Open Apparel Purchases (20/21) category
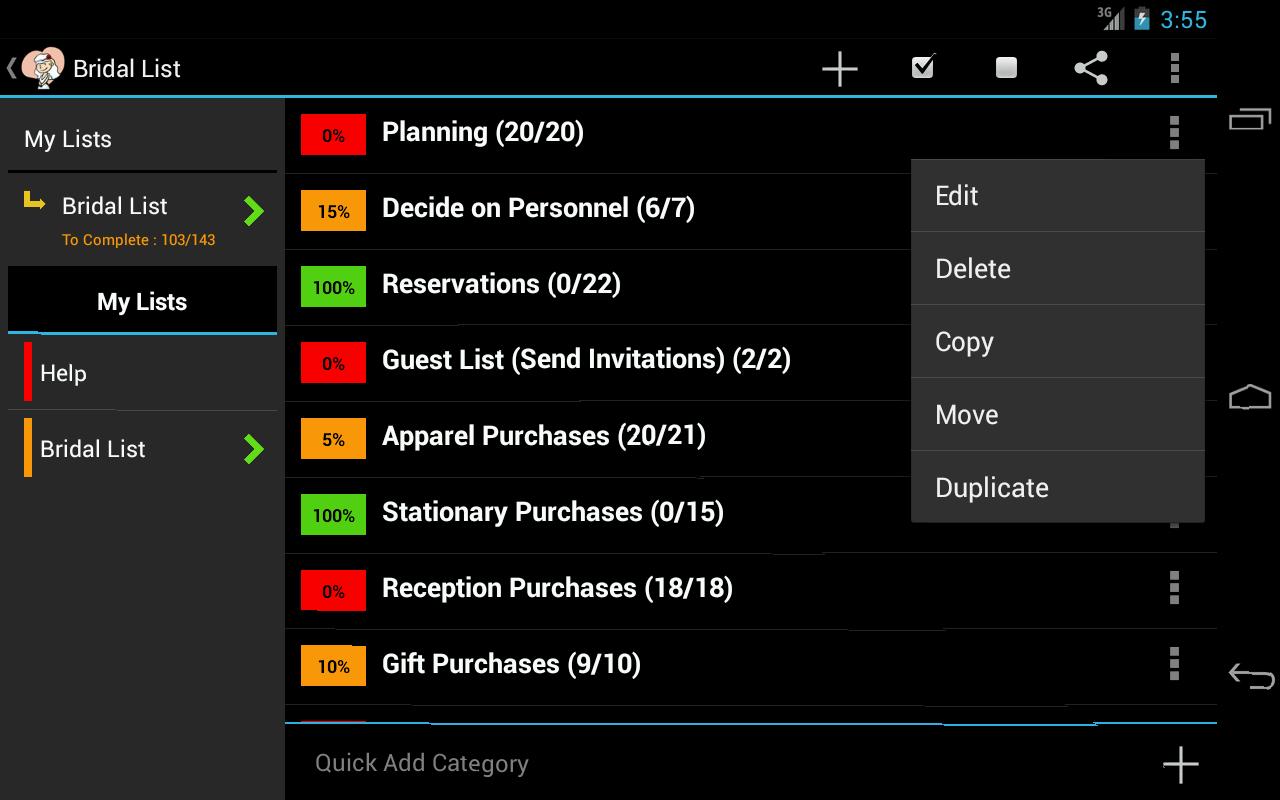This screenshot has width=1280, height=800. 544,436
